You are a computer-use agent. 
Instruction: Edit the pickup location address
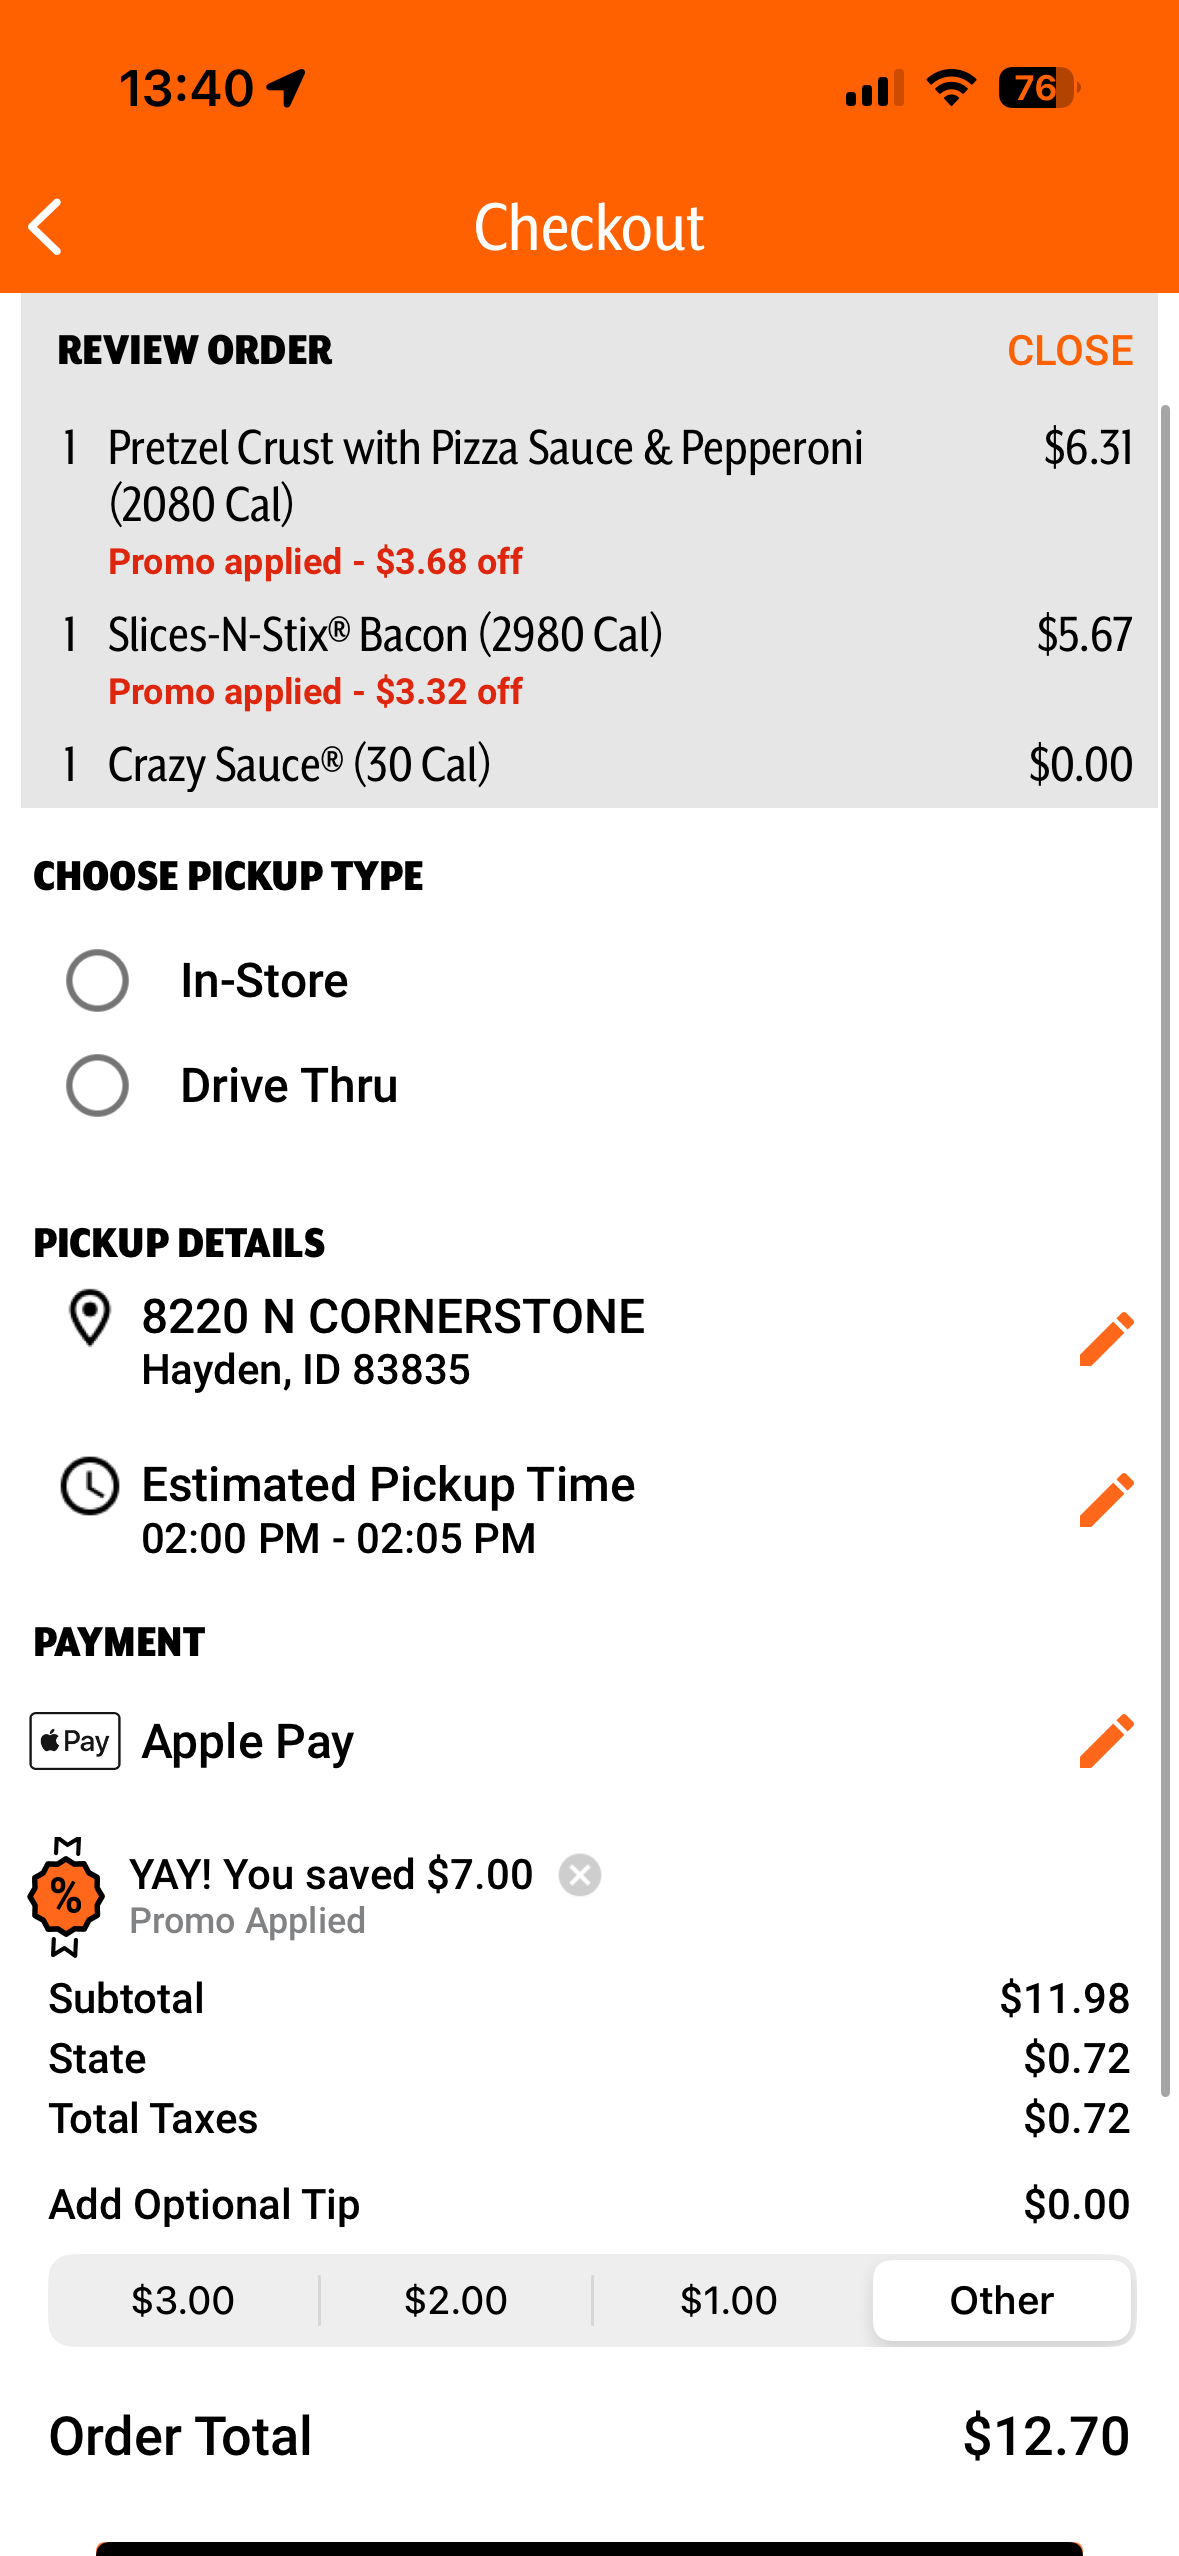1106,1338
